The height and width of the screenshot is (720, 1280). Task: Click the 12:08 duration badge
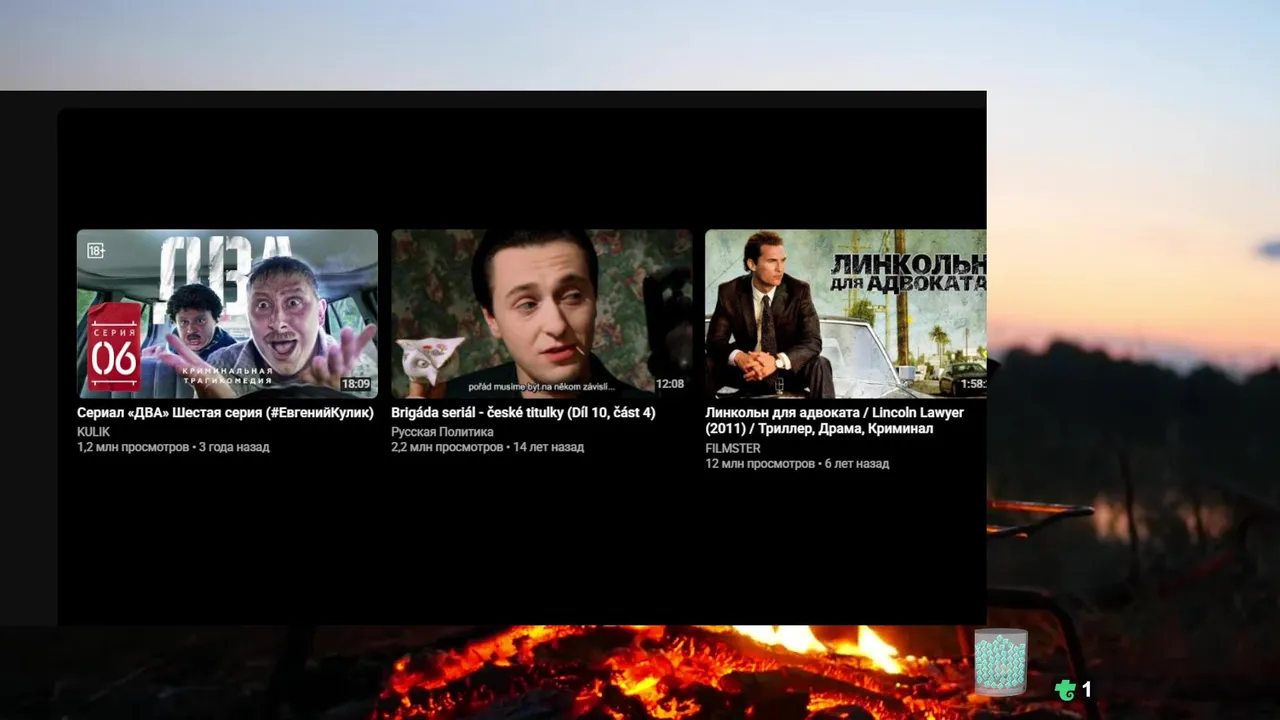(x=669, y=384)
